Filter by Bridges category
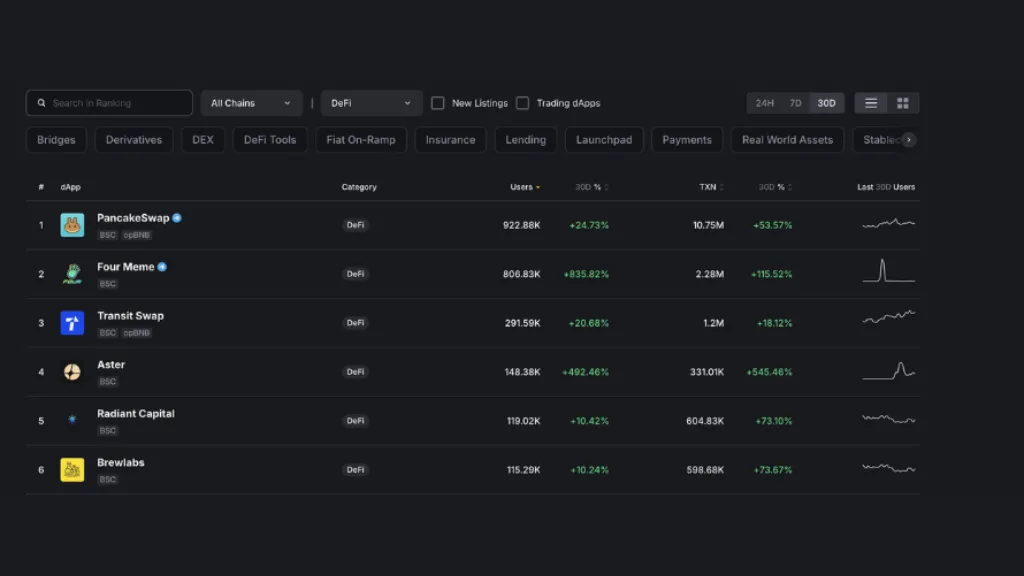 click(56, 140)
